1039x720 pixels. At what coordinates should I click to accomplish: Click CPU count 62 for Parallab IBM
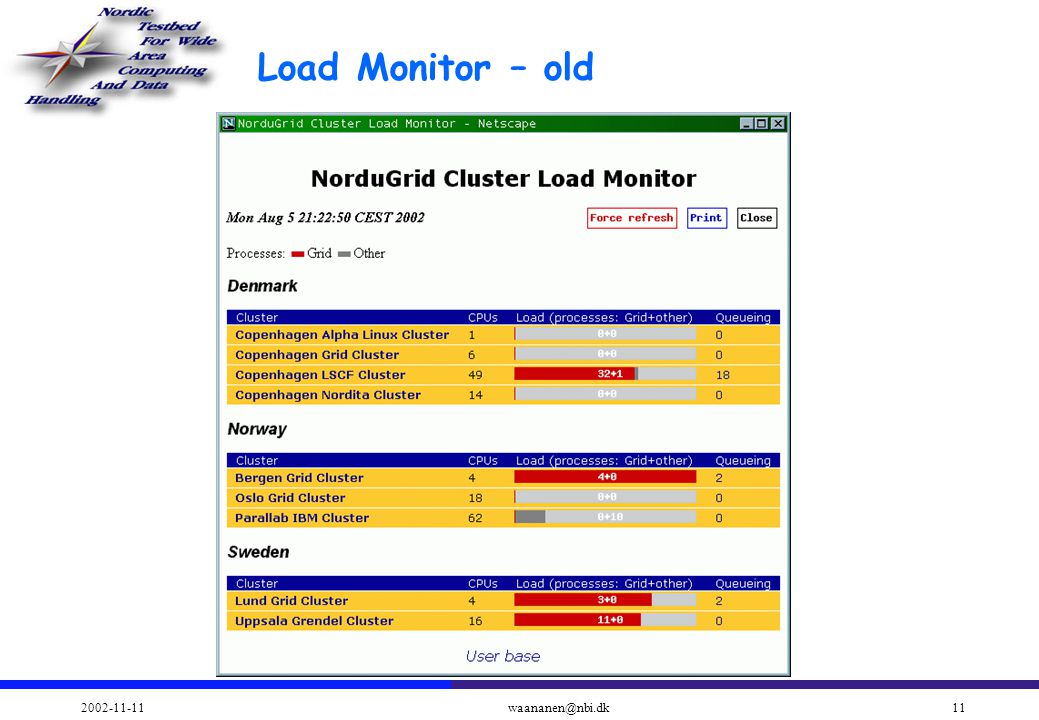click(475, 518)
